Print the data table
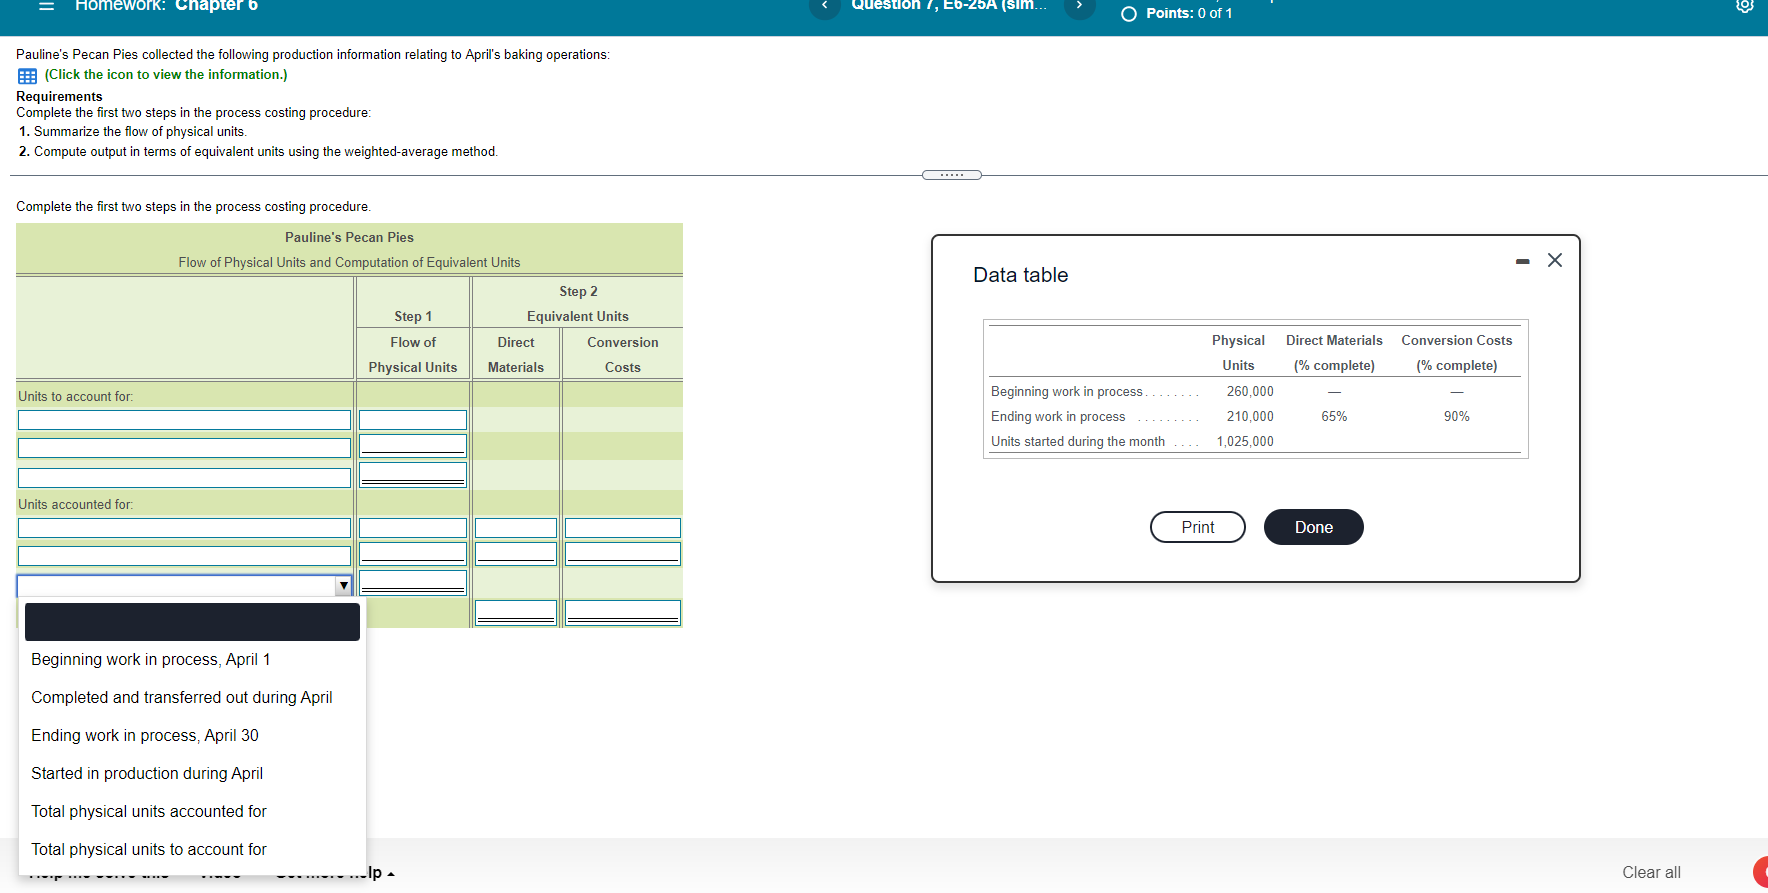This screenshot has height=893, width=1768. tap(1198, 527)
